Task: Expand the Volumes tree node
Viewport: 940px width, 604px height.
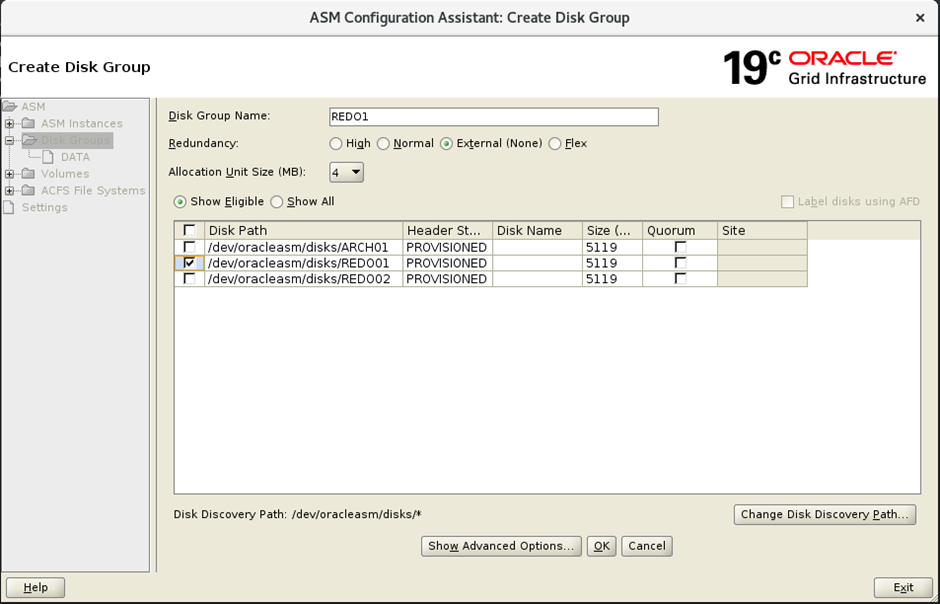Action: (x=10, y=174)
